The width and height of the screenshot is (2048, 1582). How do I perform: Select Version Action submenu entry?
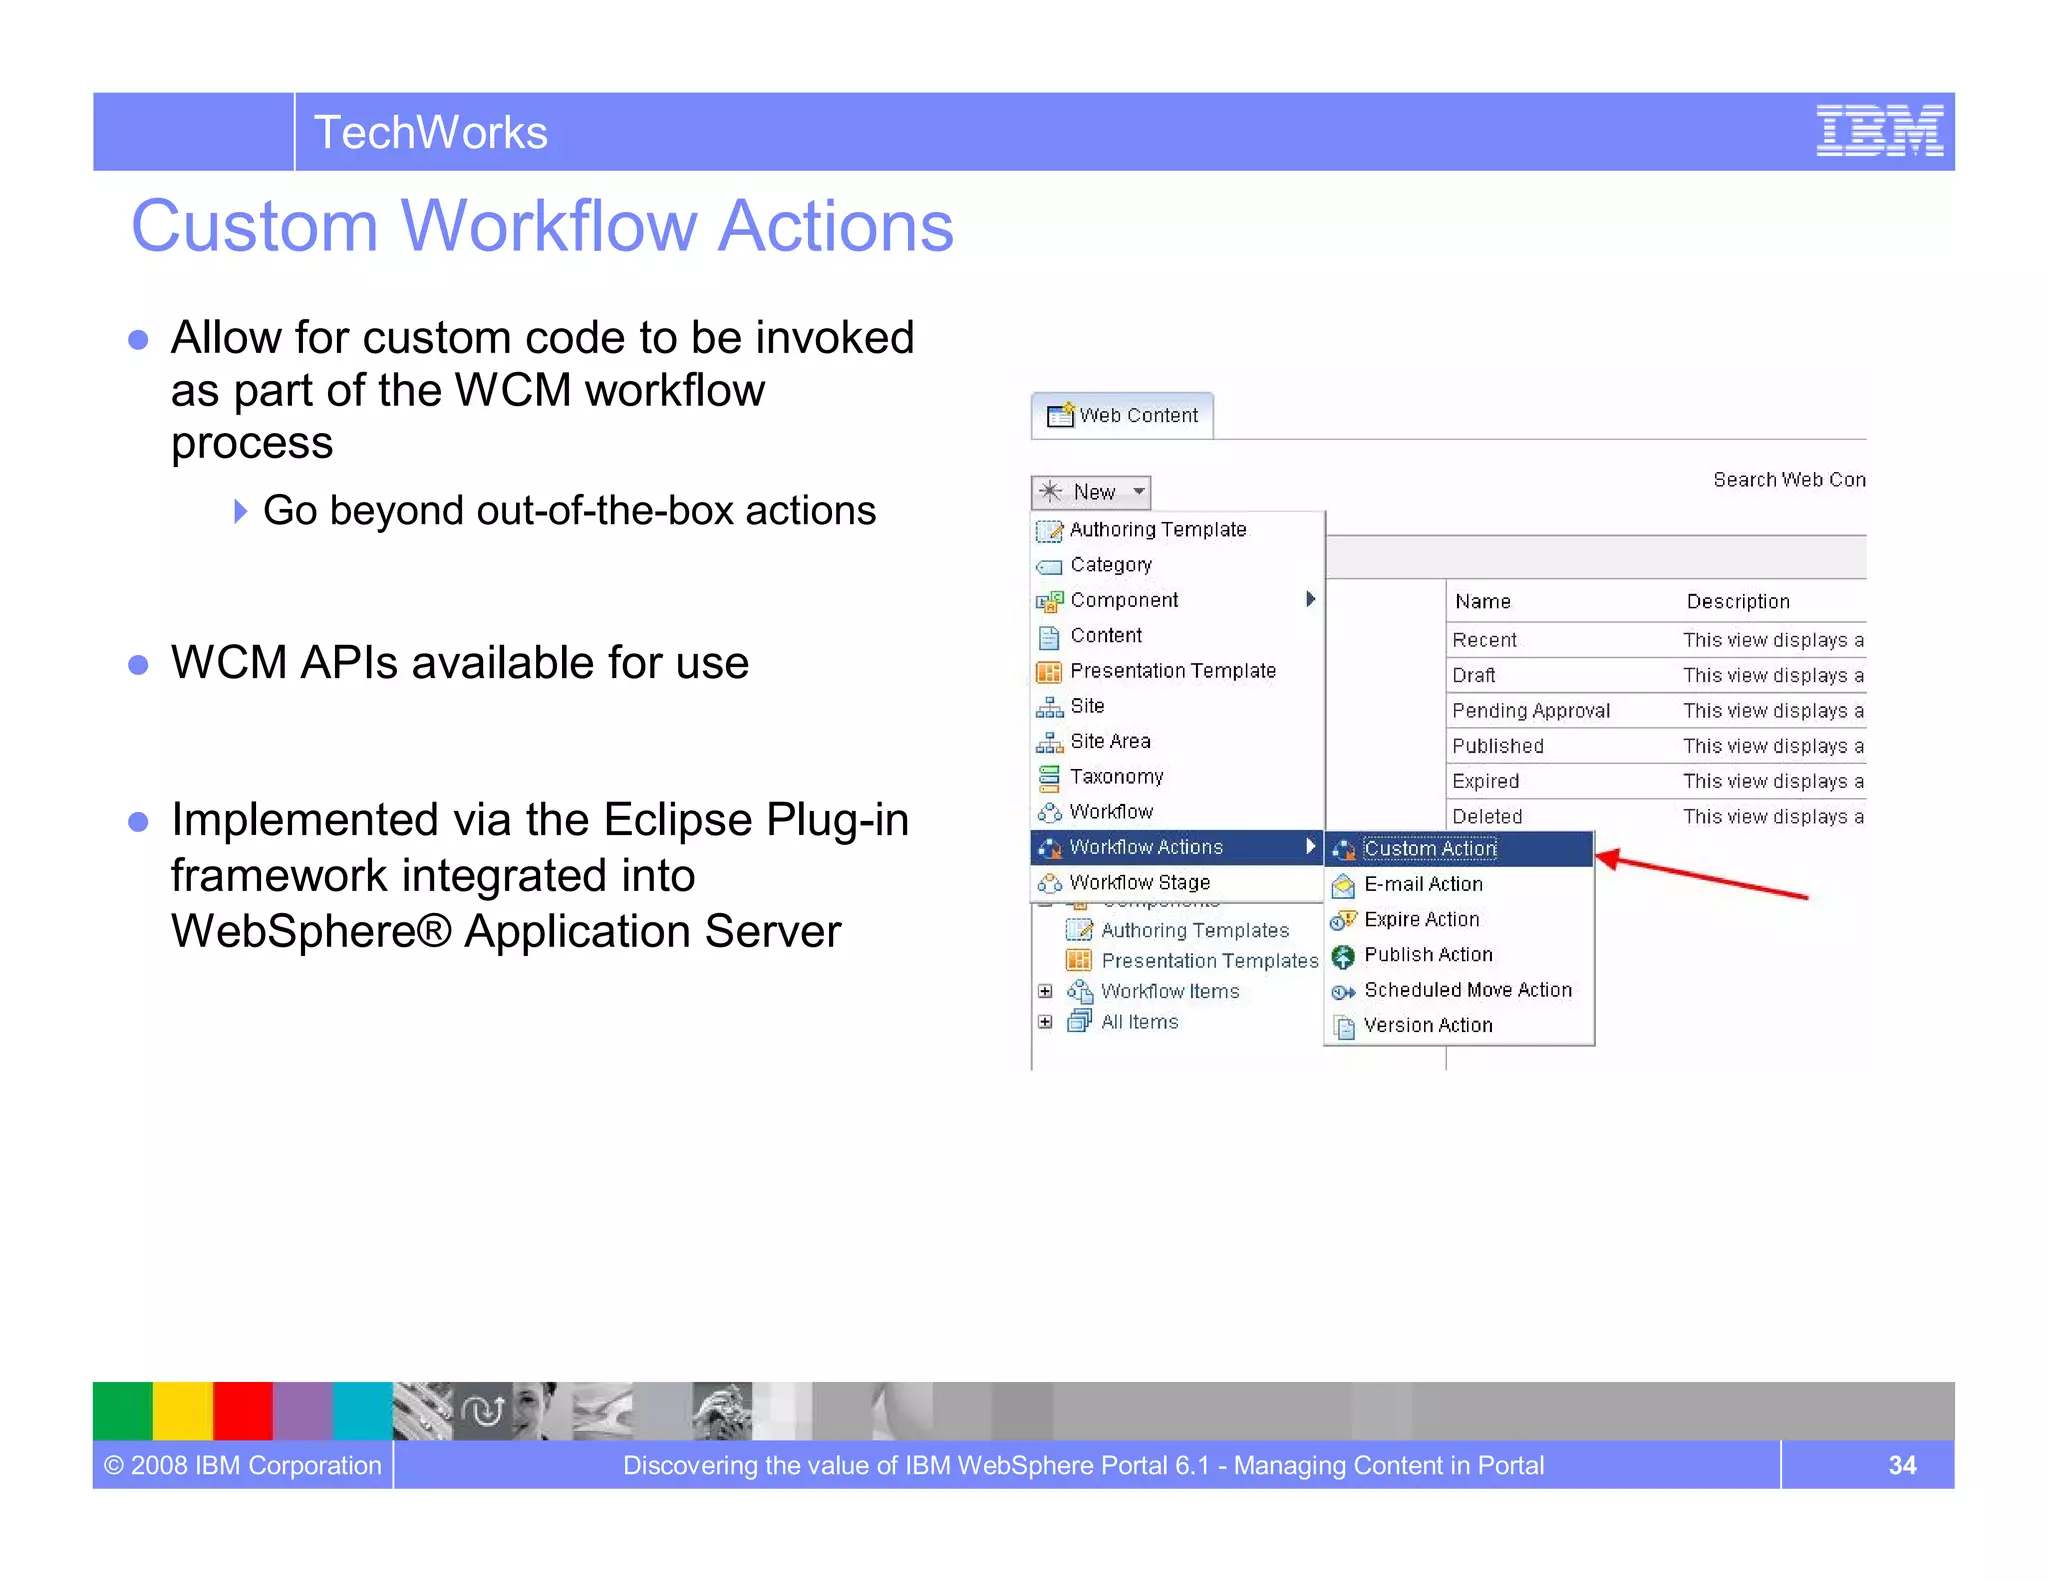tap(1458, 1025)
